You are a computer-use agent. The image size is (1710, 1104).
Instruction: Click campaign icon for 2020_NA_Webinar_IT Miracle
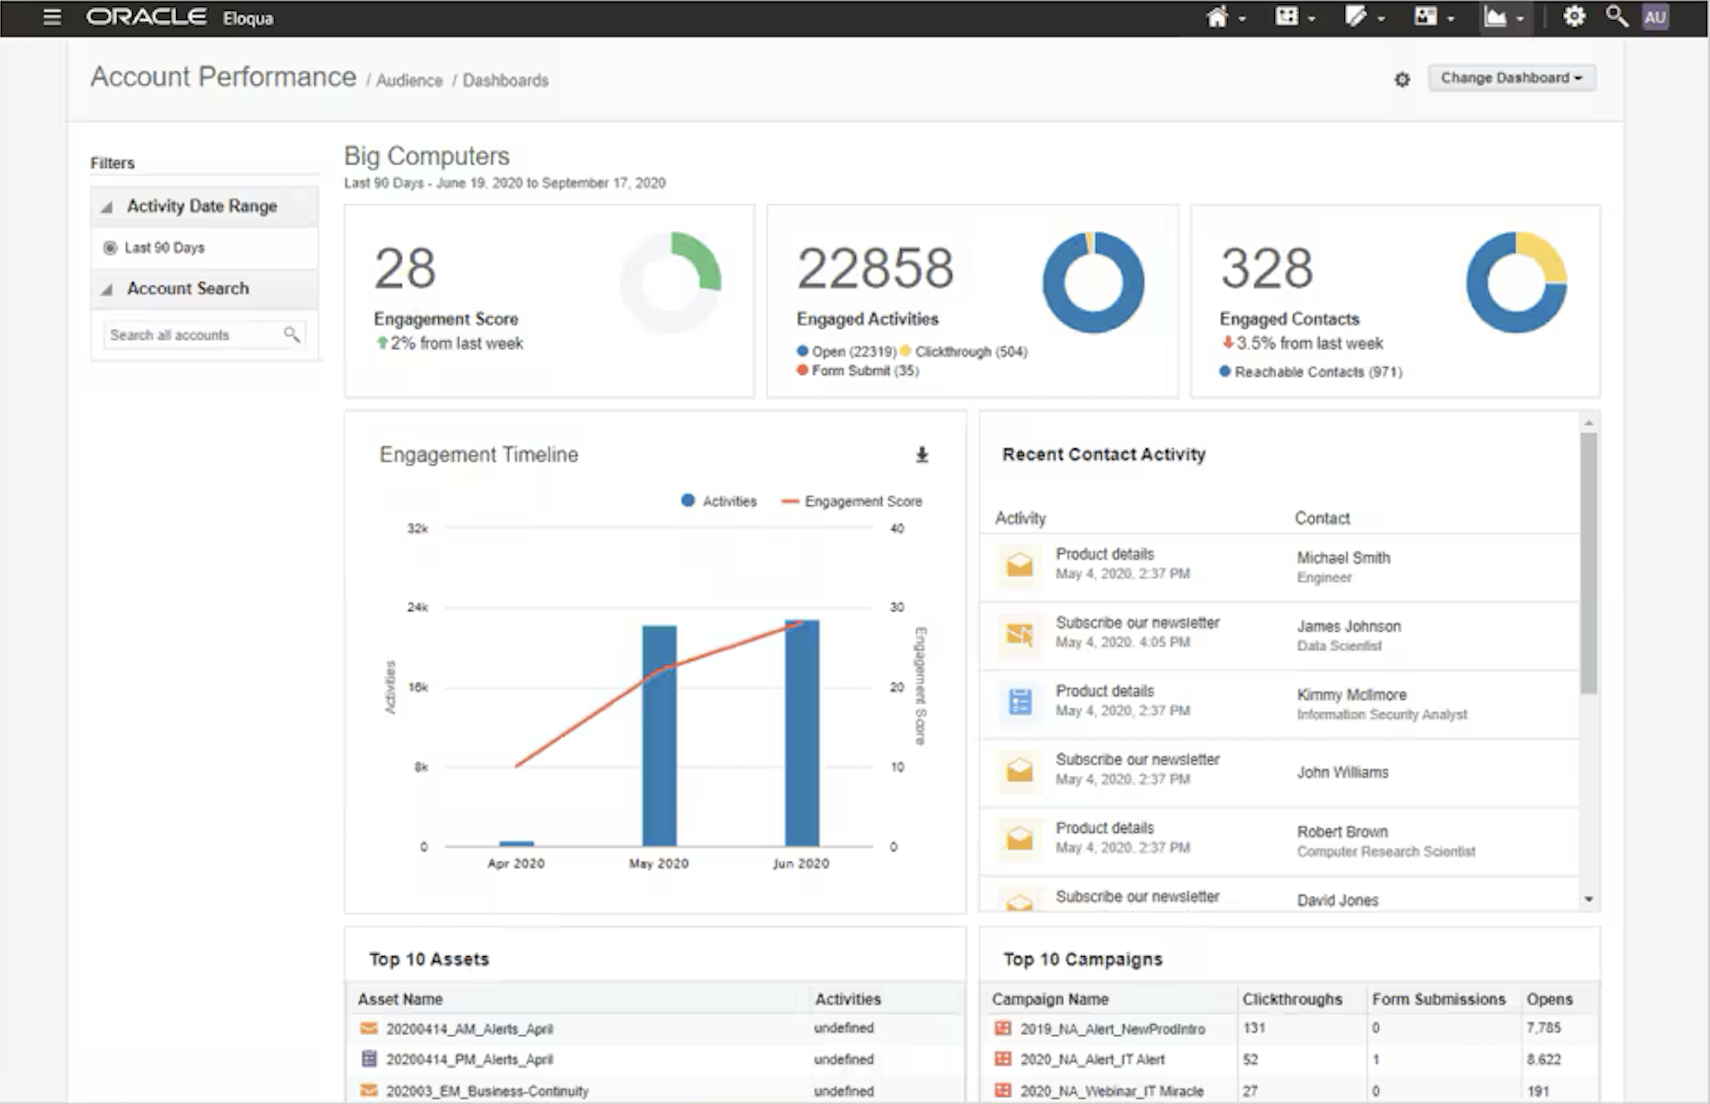1003,1090
